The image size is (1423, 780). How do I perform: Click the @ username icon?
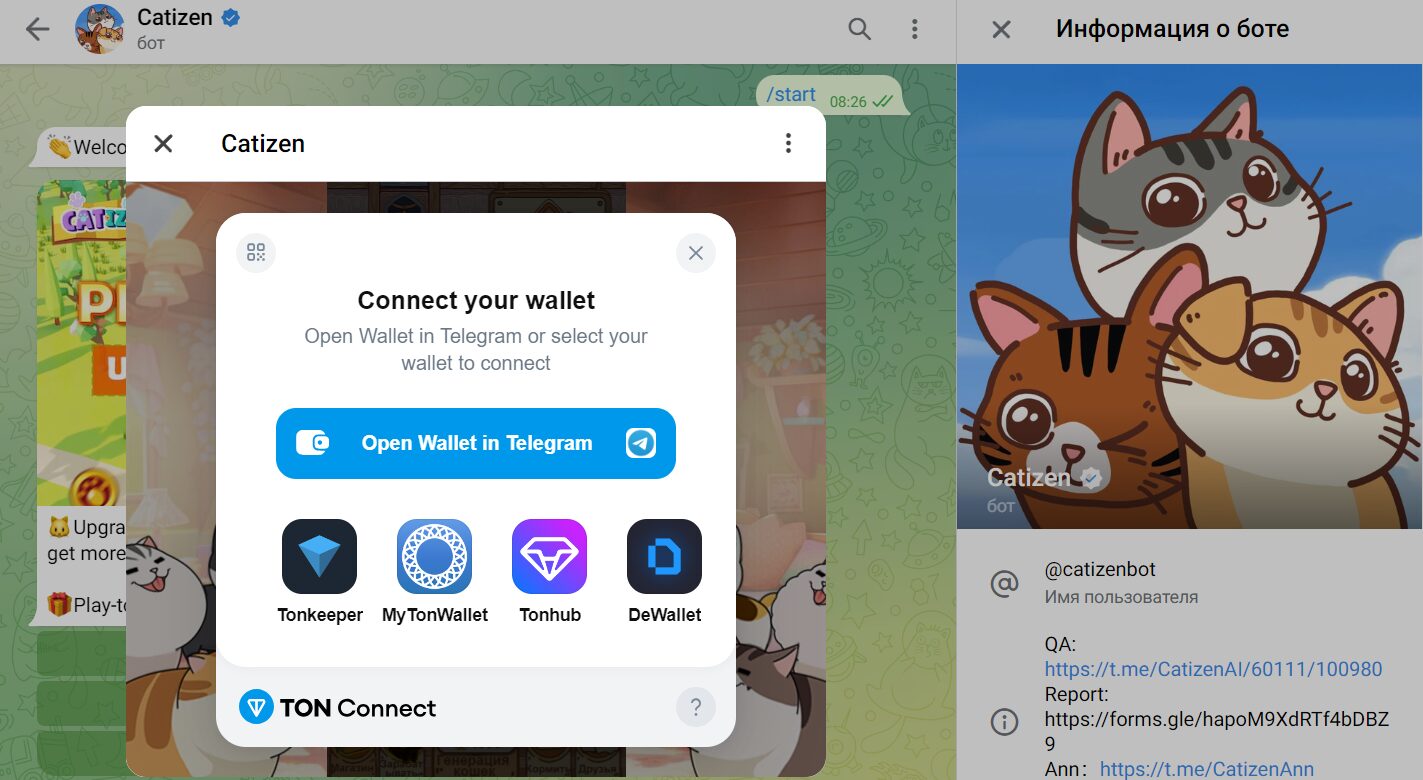(x=1003, y=583)
